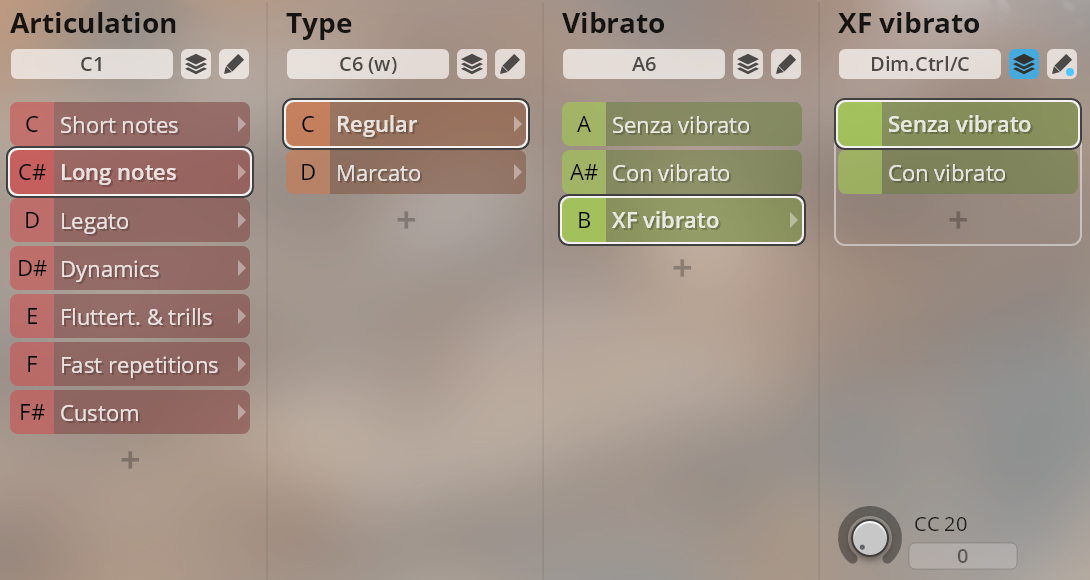Click the layers stack icon under Type
Screen dimensions: 1090x580
pos(472,65)
